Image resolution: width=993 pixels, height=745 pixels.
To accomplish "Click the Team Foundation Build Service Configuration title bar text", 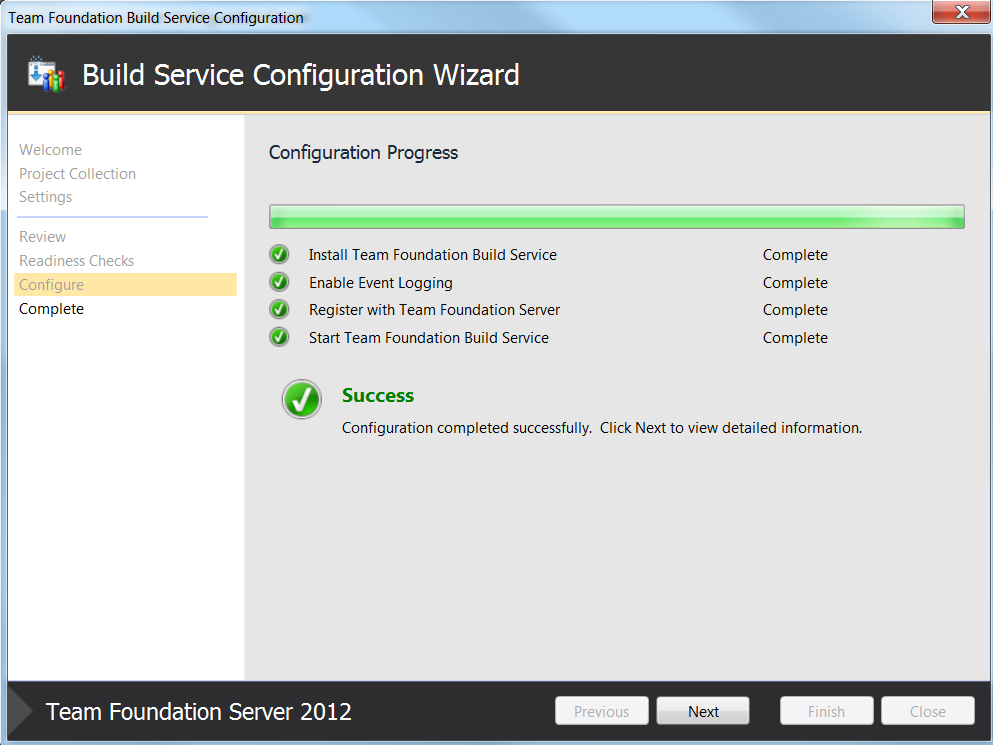I will 156,18.
